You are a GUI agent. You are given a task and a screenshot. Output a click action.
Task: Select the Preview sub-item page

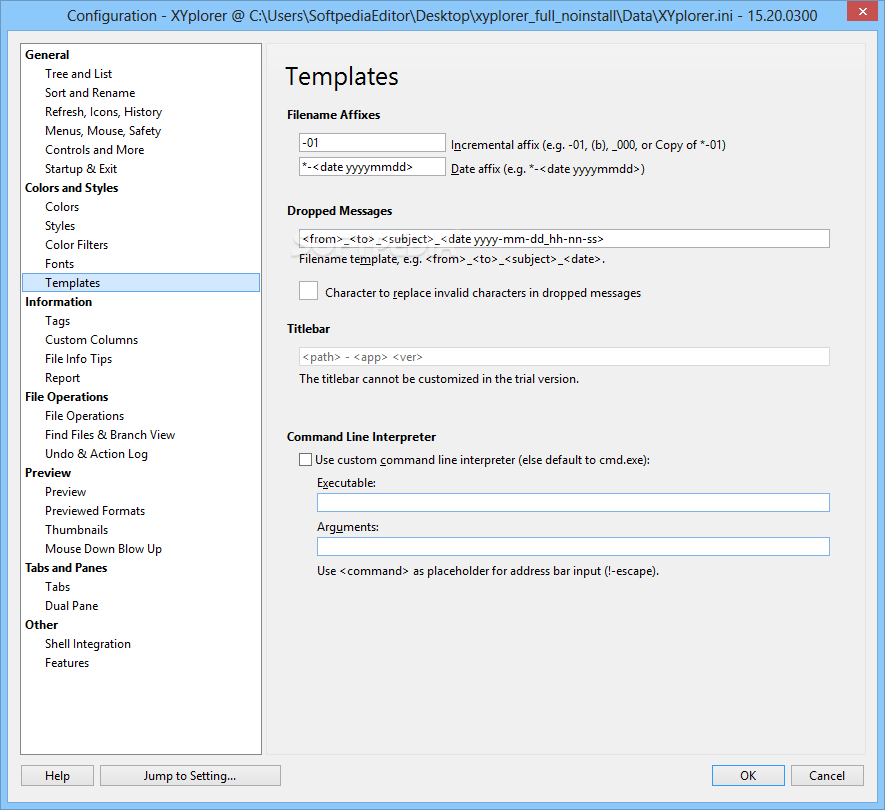65,492
